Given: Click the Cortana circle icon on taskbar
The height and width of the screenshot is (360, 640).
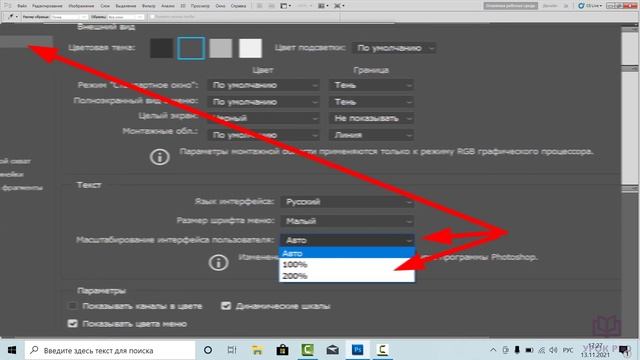Looking at the screenshot, I should click(208, 350).
